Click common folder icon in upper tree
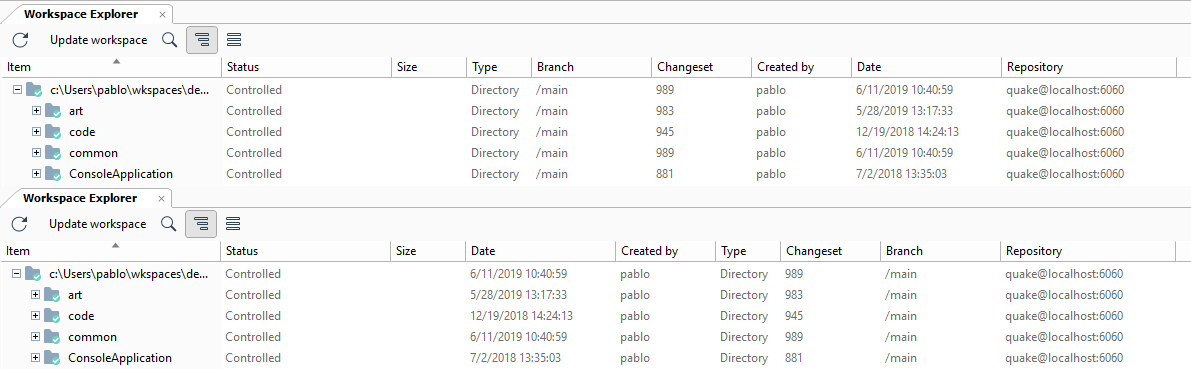Image resolution: width=1191 pixels, height=369 pixels. pyautogui.click(x=52, y=153)
